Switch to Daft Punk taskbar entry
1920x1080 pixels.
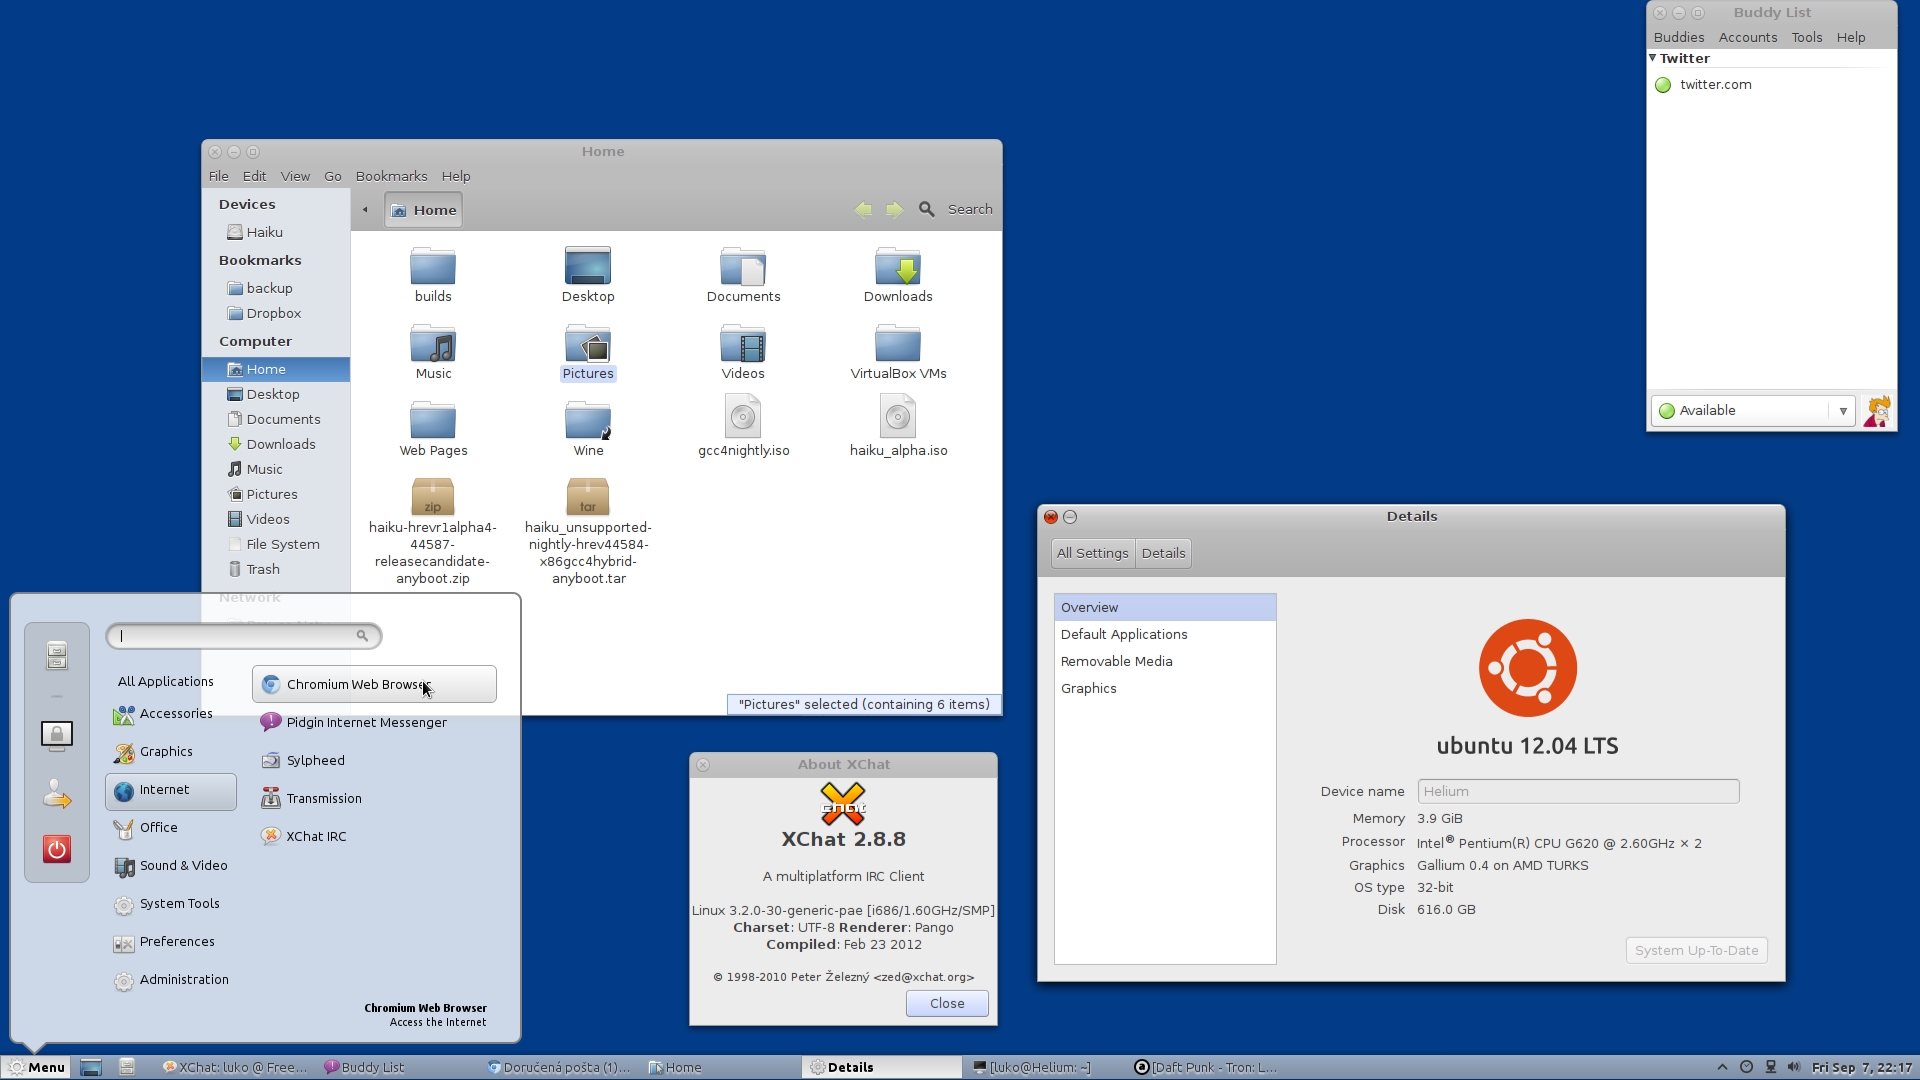tap(1206, 1067)
